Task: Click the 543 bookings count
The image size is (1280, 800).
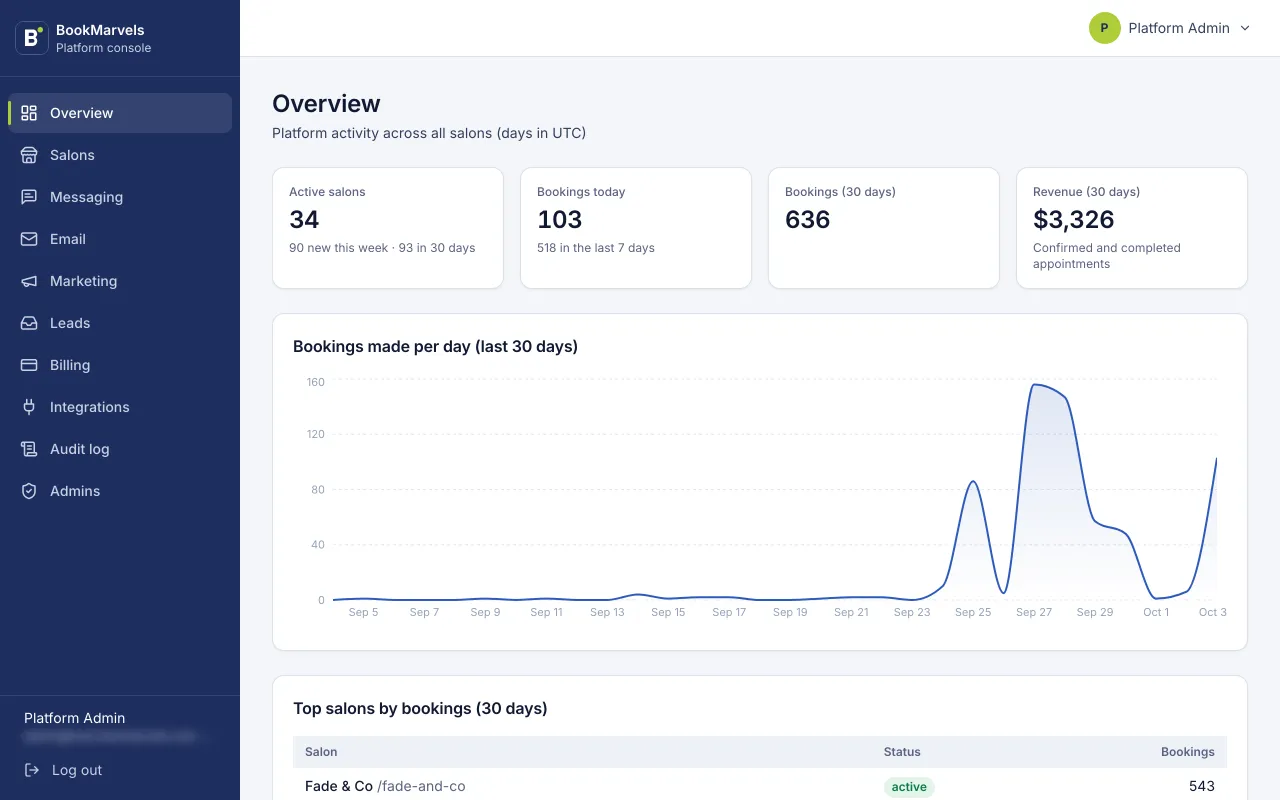Action: point(1202,786)
